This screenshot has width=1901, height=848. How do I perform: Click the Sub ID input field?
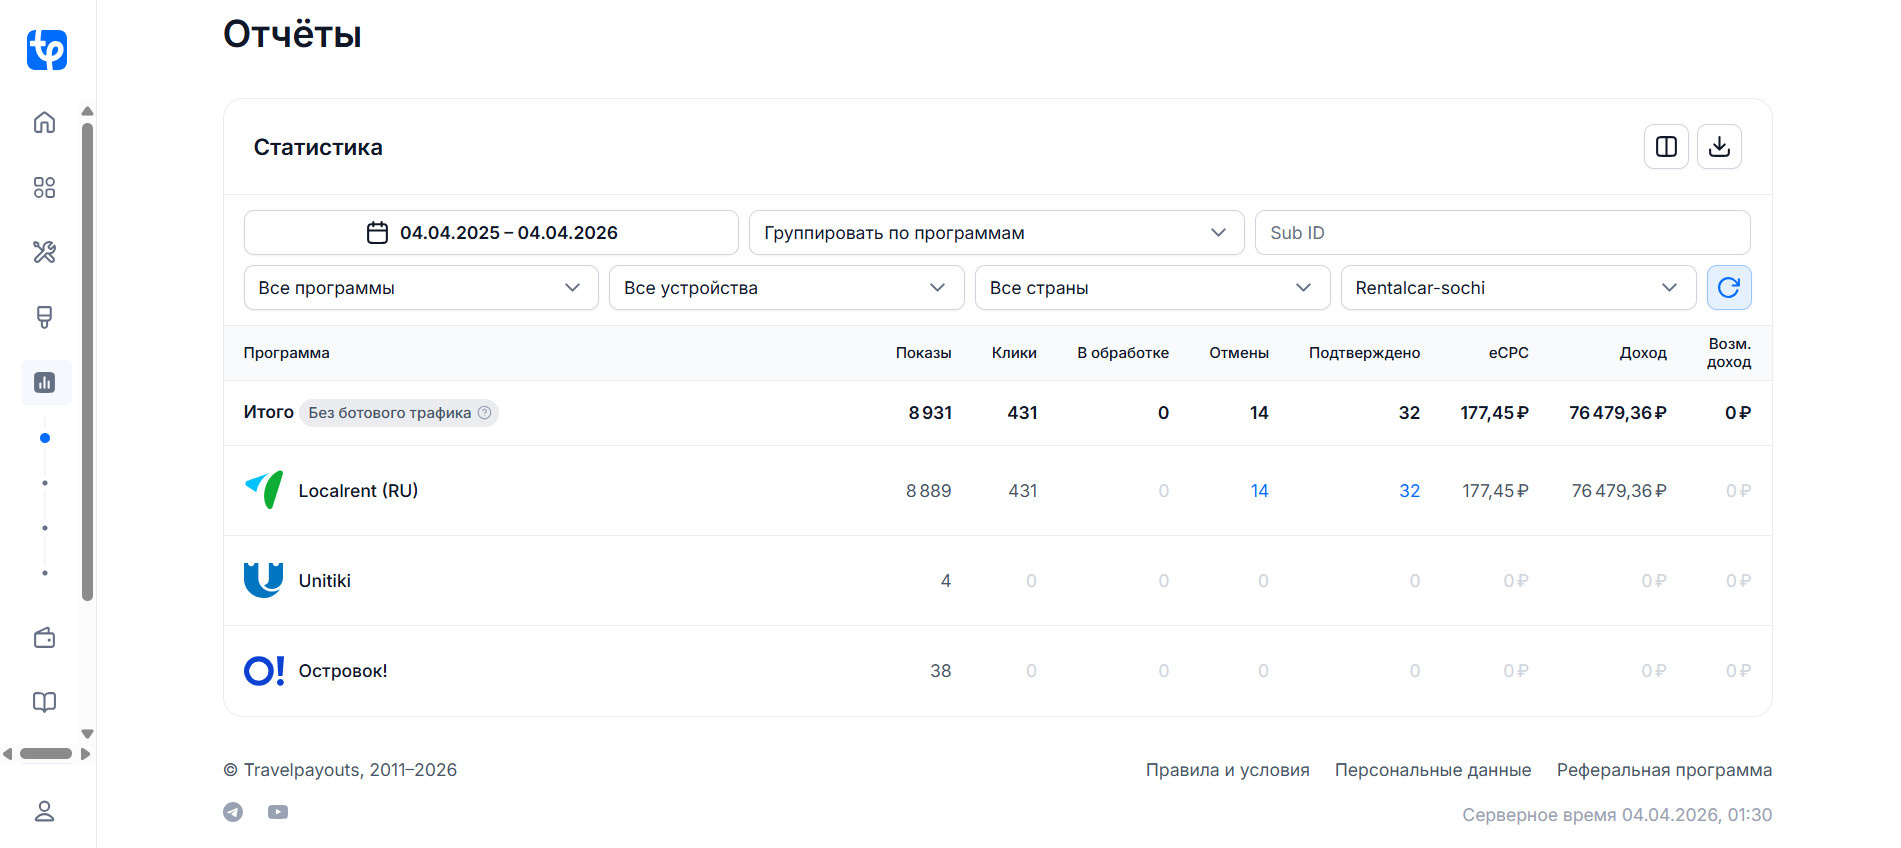pyautogui.click(x=1502, y=233)
